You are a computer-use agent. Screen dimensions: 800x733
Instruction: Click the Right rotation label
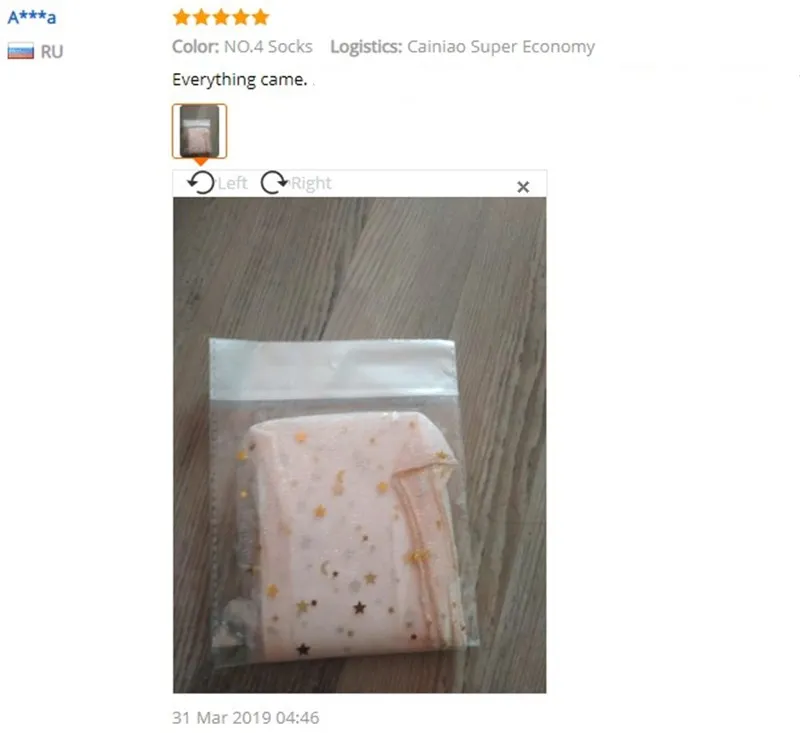click(x=311, y=183)
